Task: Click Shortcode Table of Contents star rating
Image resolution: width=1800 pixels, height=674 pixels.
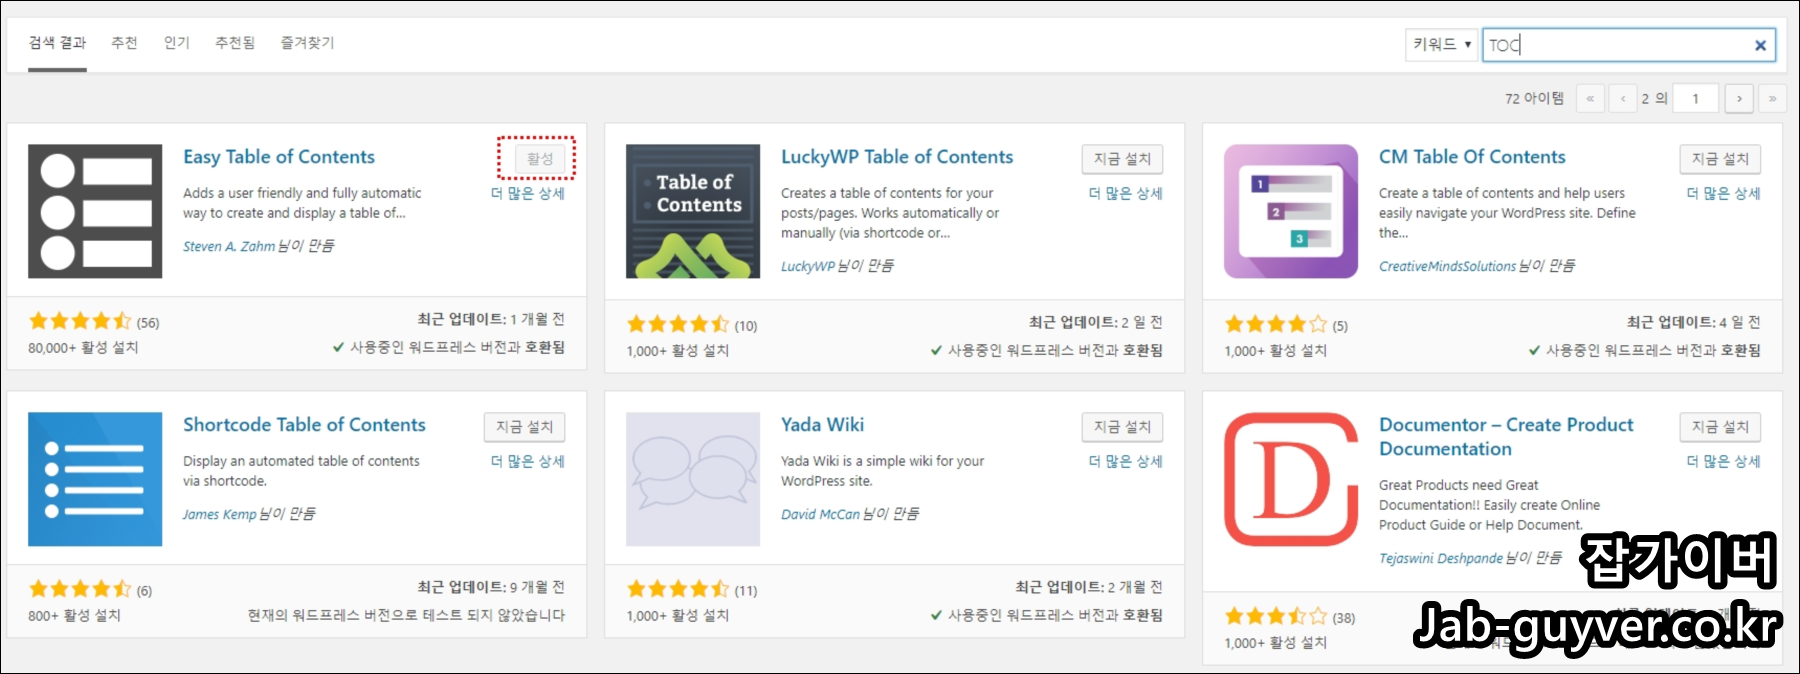Action: [x=80, y=589]
